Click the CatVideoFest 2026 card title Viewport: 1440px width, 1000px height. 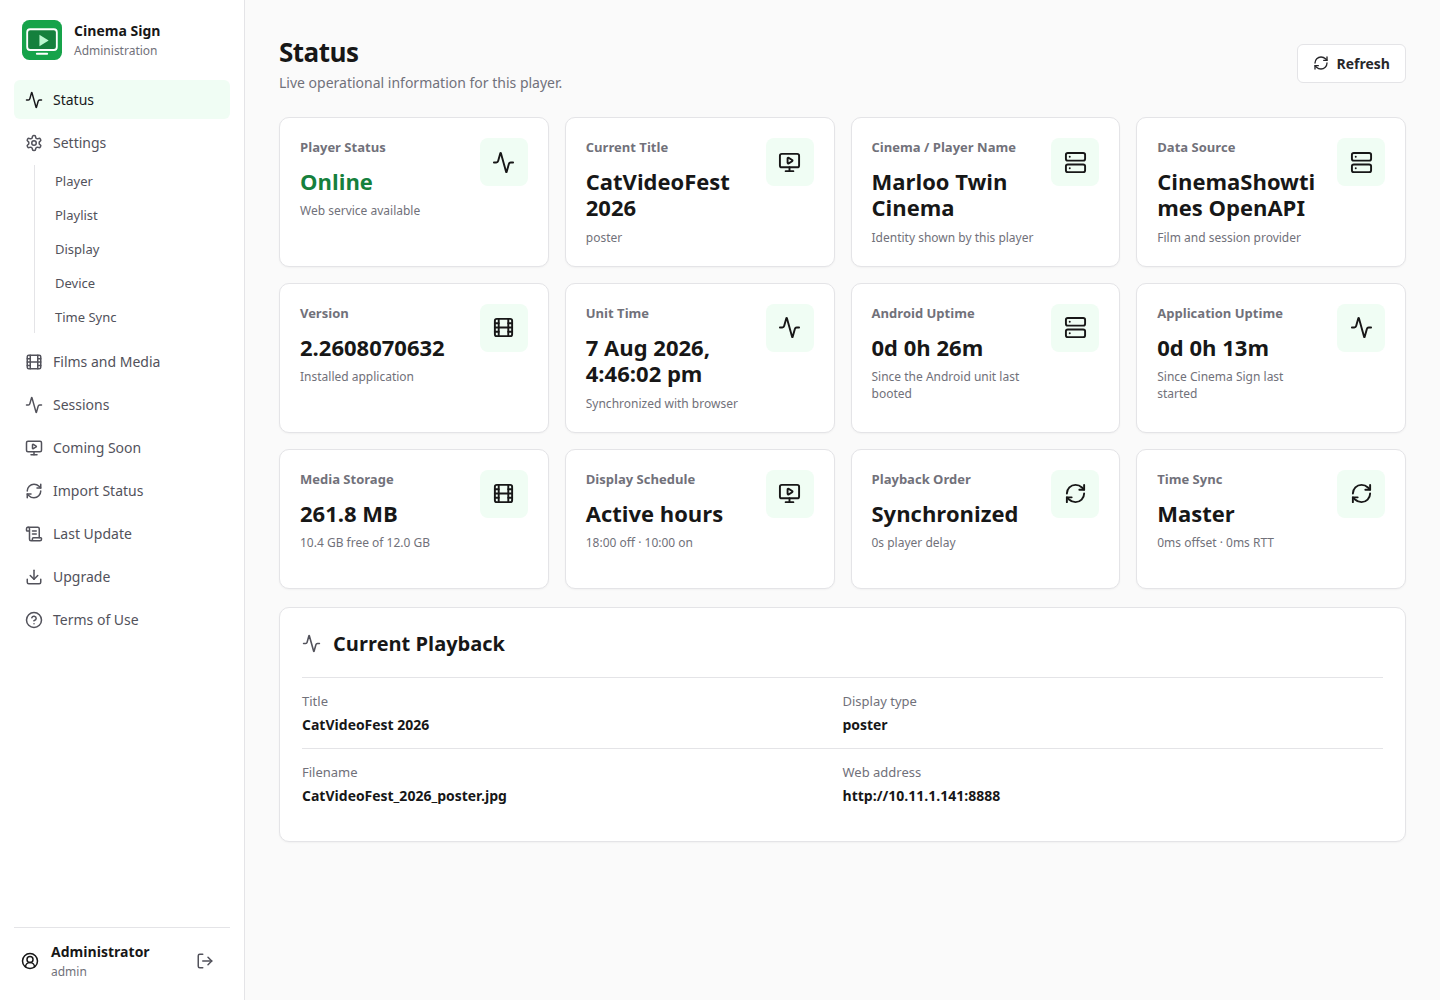pos(657,195)
